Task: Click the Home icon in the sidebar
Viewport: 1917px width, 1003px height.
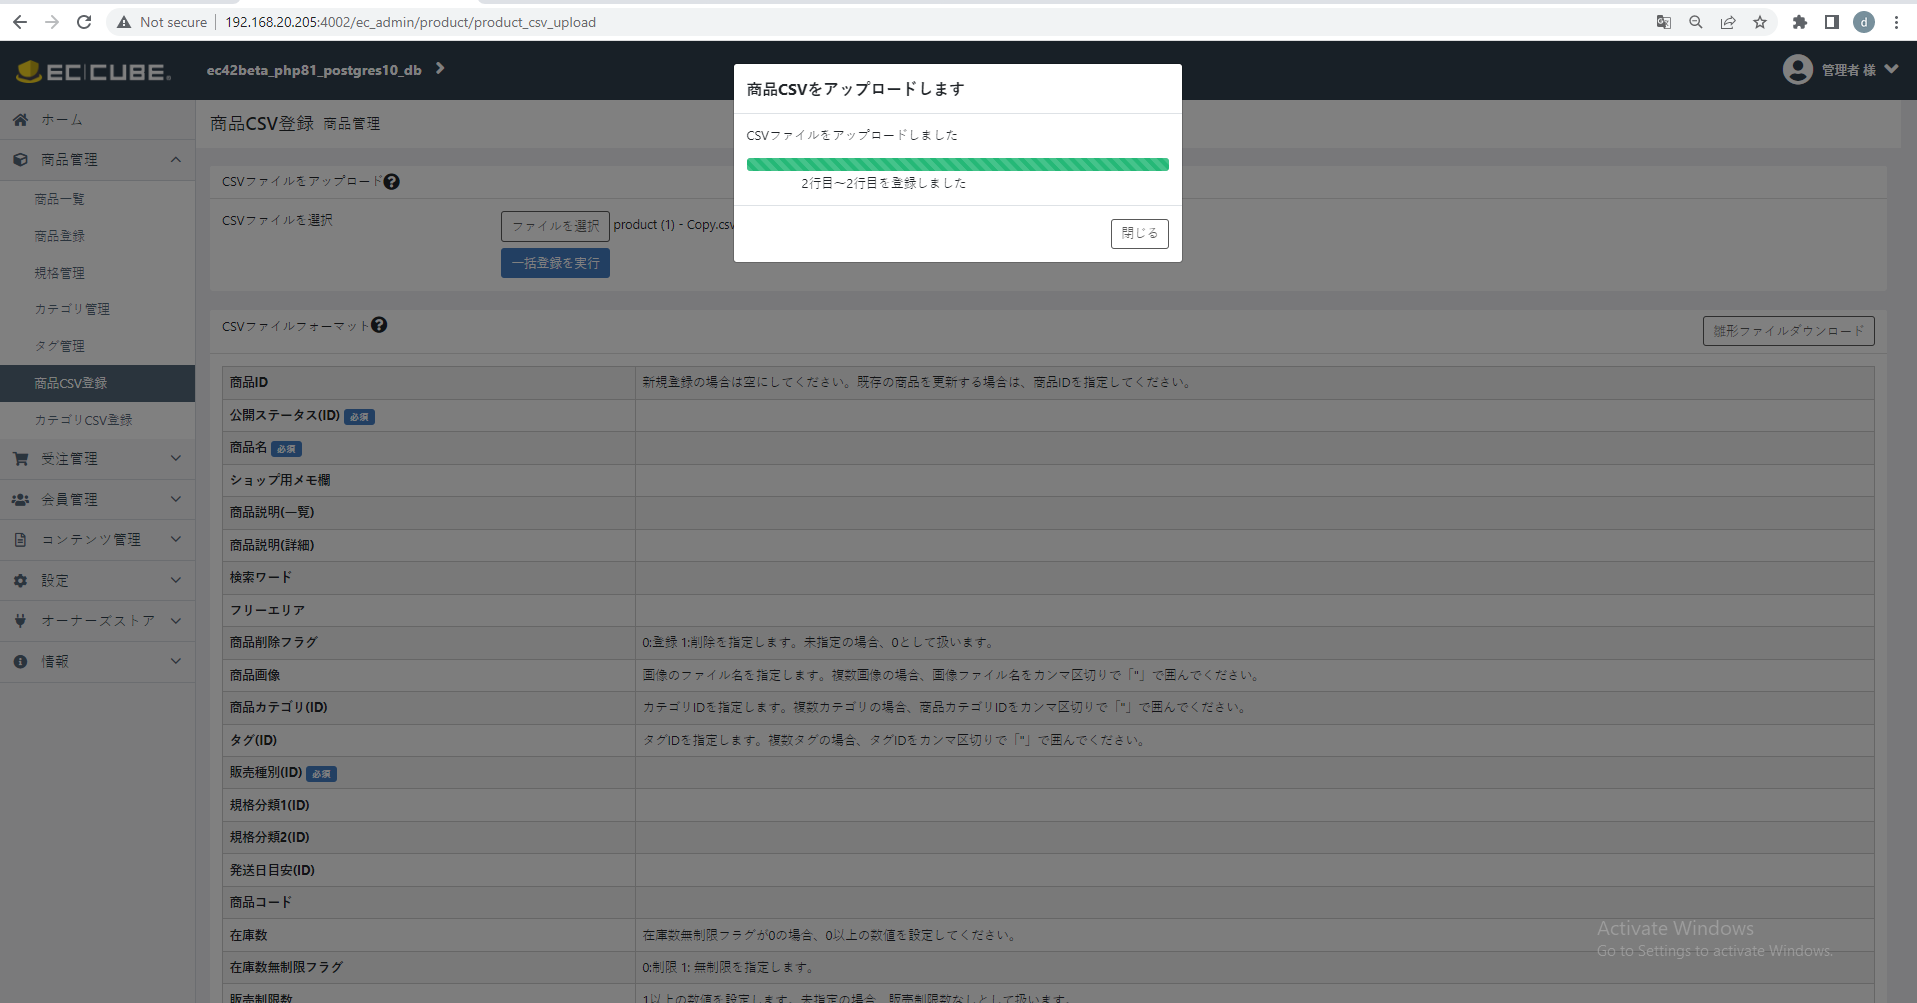Action: coord(20,119)
